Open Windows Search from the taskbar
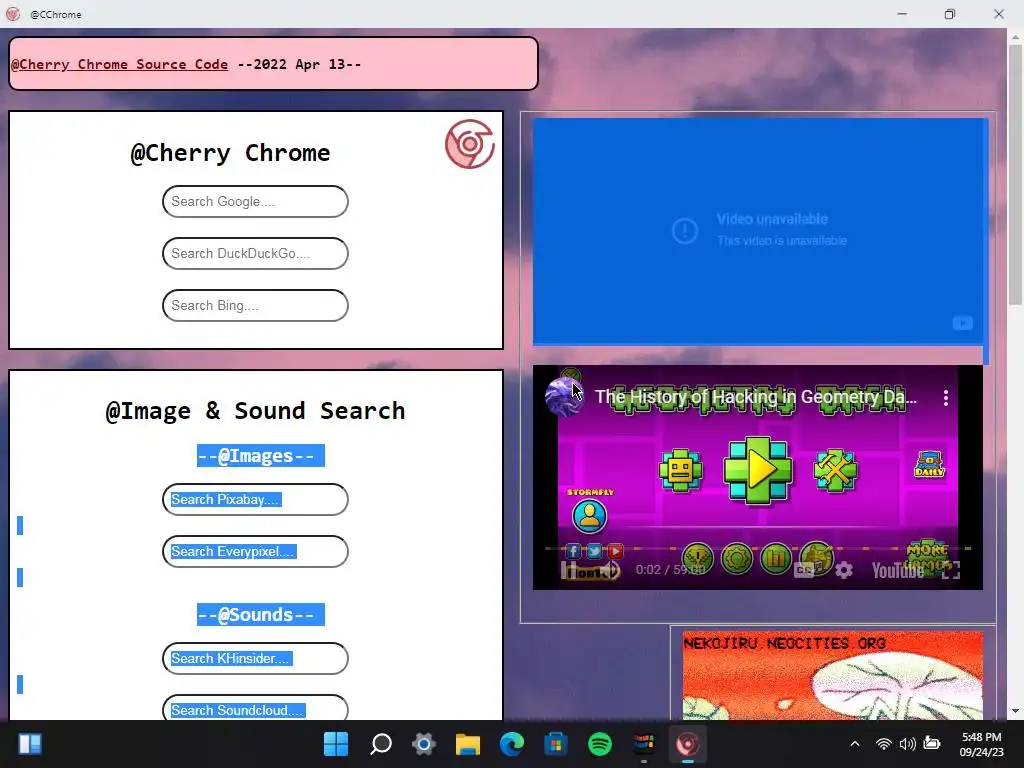The image size is (1024, 768). pos(381,744)
